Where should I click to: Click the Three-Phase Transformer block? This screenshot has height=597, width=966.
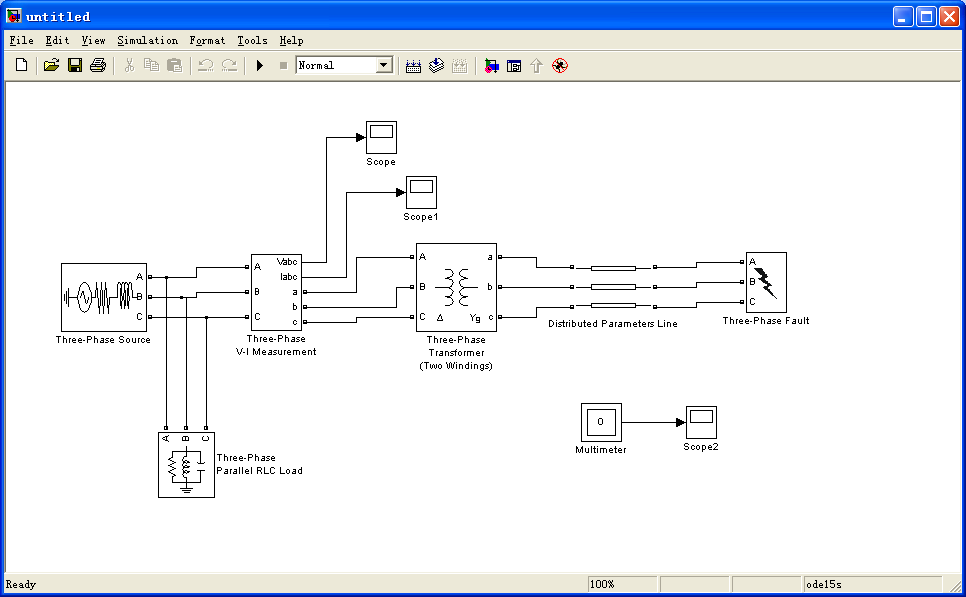[x=456, y=287]
